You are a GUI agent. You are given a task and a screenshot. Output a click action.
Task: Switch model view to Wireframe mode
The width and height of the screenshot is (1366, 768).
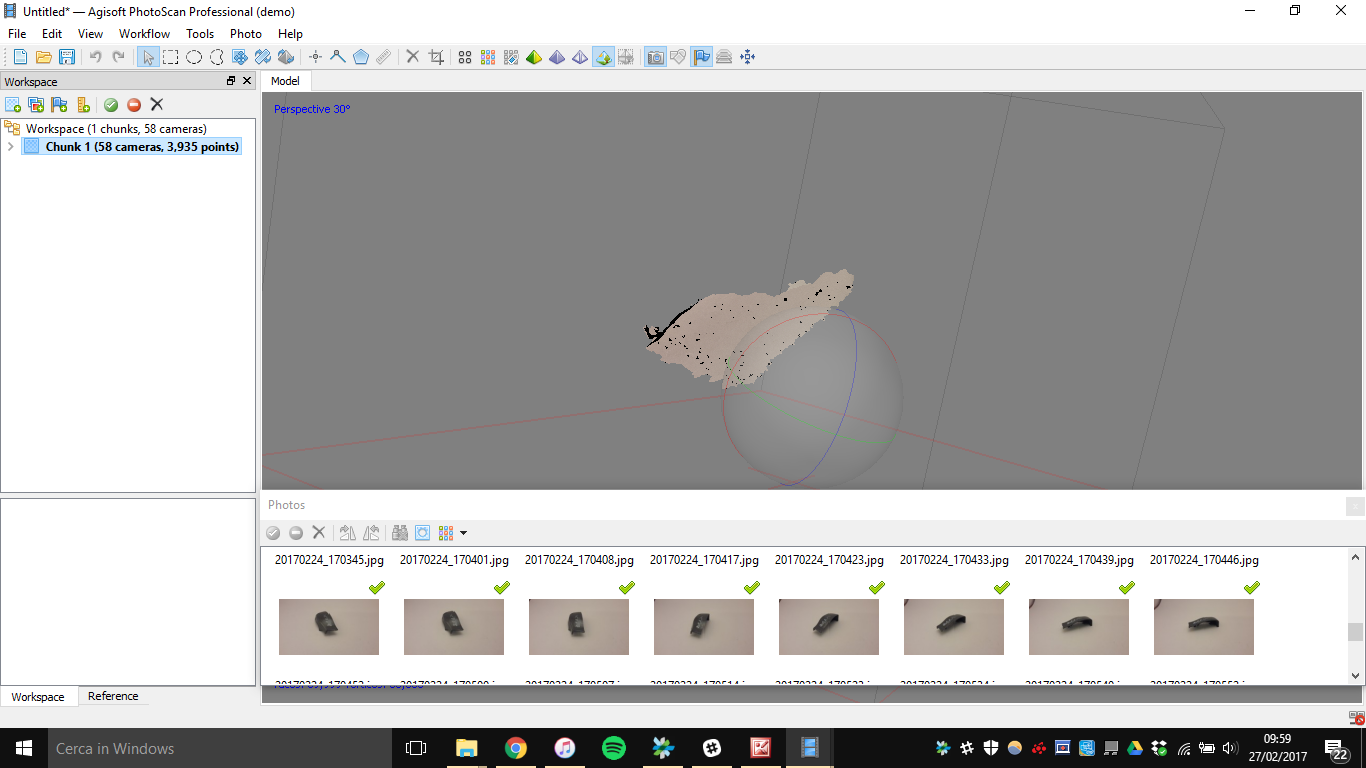tap(580, 57)
